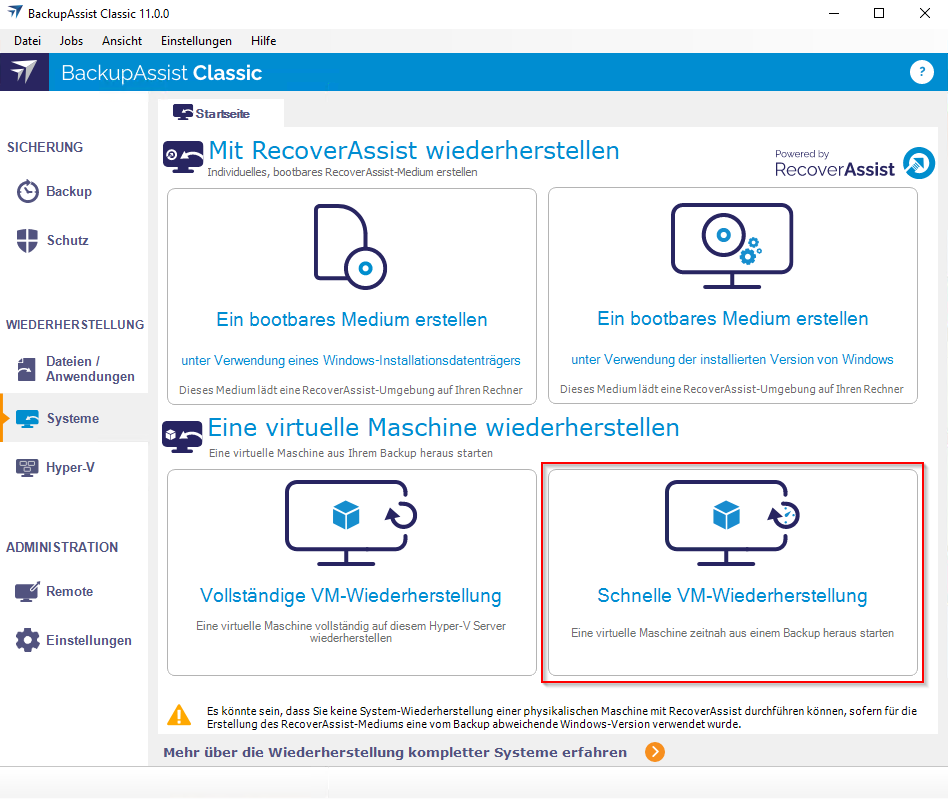
Task: Click the RecoverAssist logo icon
Action: coord(918,163)
